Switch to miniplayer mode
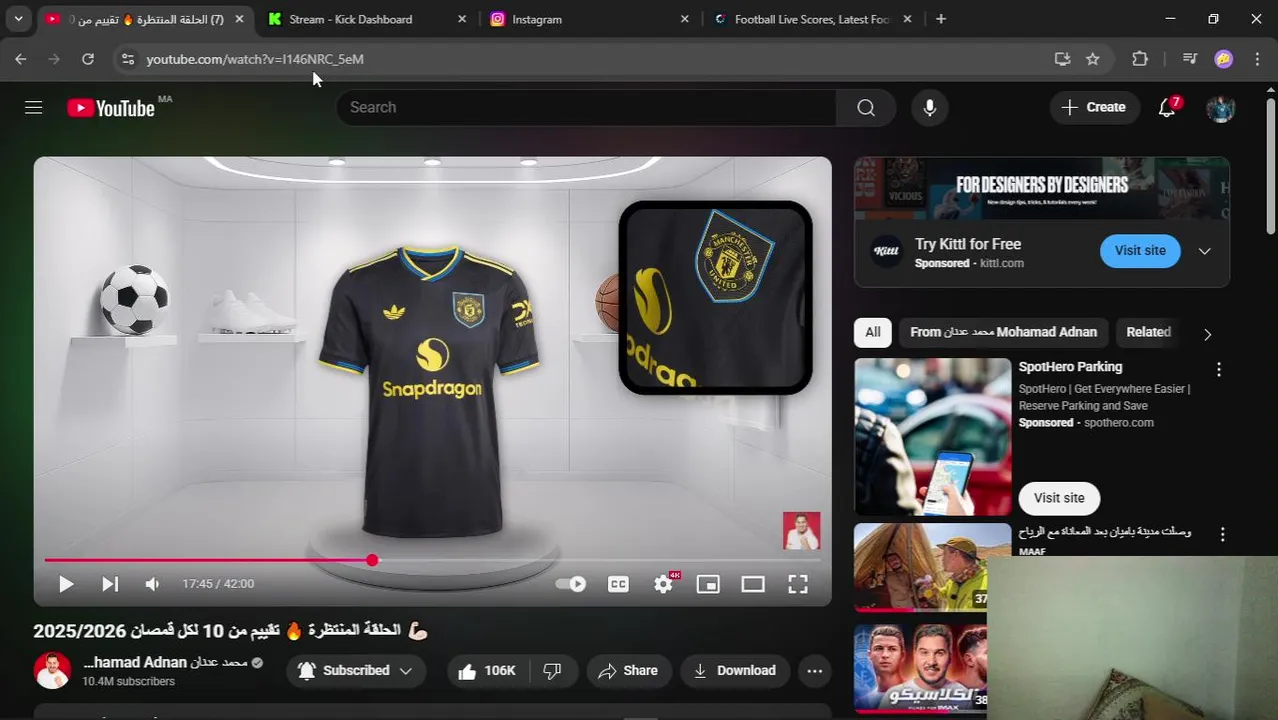Image resolution: width=1278 pixels, height=720 pixels. (x=708, y=584)
